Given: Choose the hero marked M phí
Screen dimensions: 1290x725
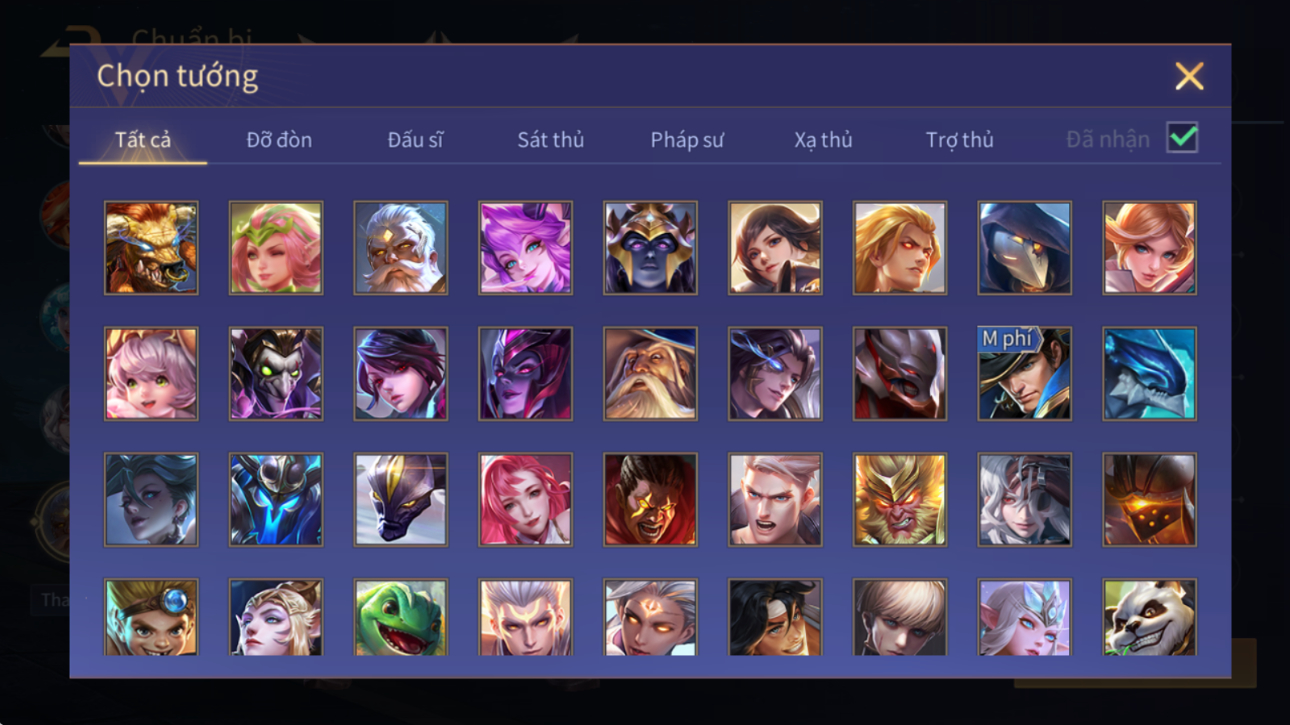Looking at the screenshot, I should point(1024,374).
